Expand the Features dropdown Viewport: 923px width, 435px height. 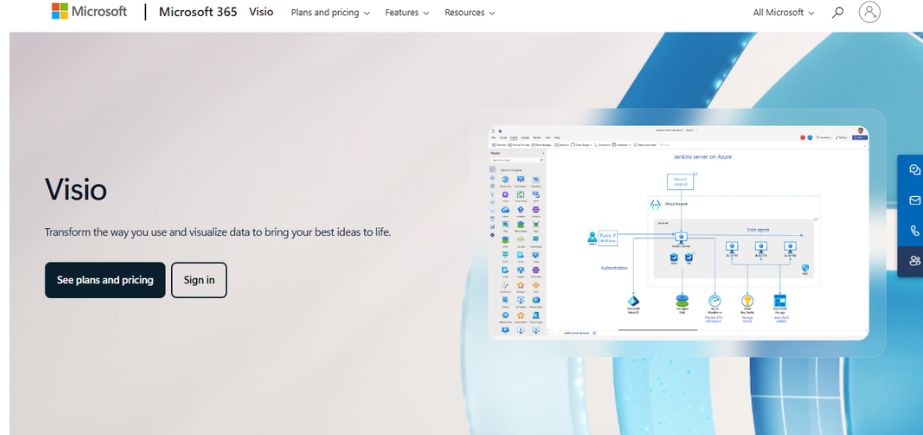point(407,12)
